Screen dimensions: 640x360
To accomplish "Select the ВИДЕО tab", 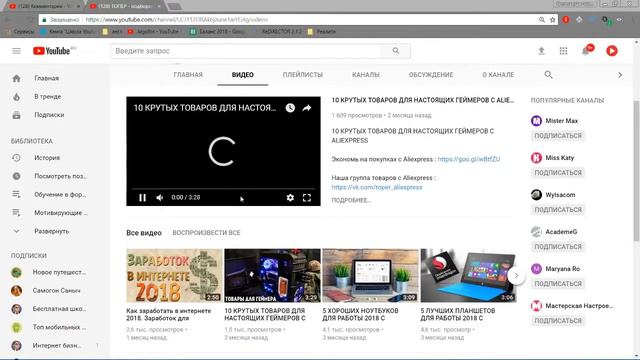I will (242, 75).
